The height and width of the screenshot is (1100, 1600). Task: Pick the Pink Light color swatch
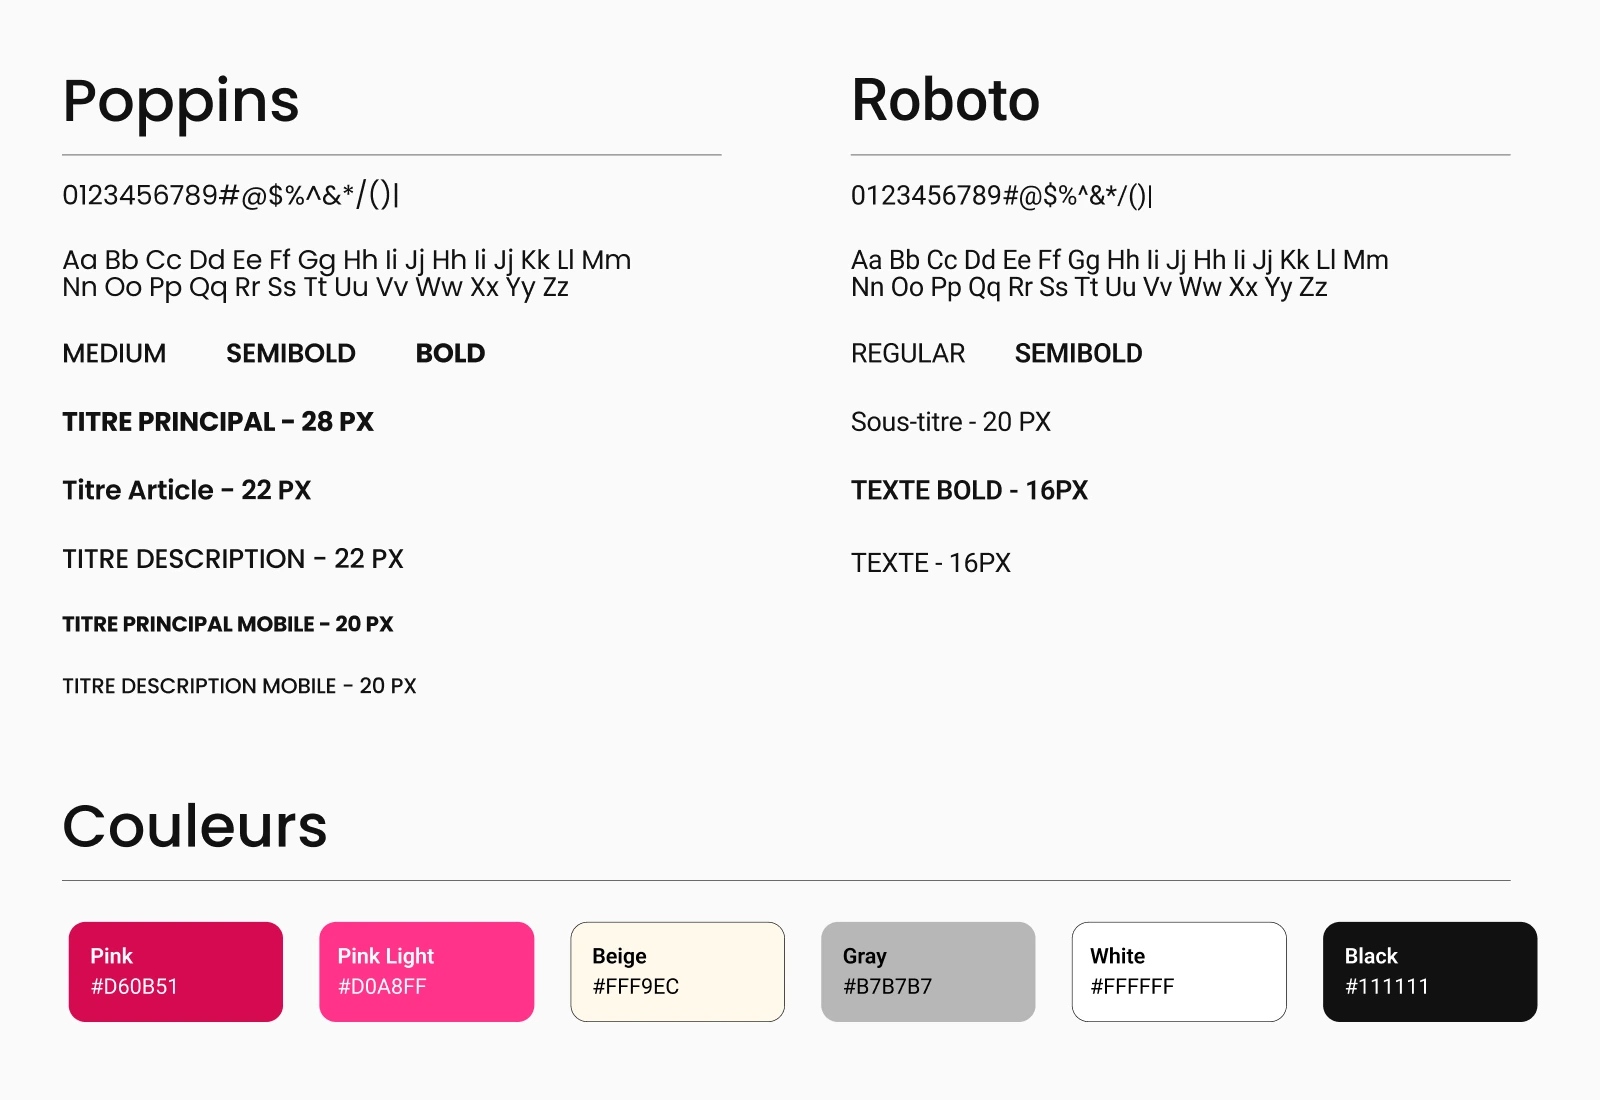(427, 972)
